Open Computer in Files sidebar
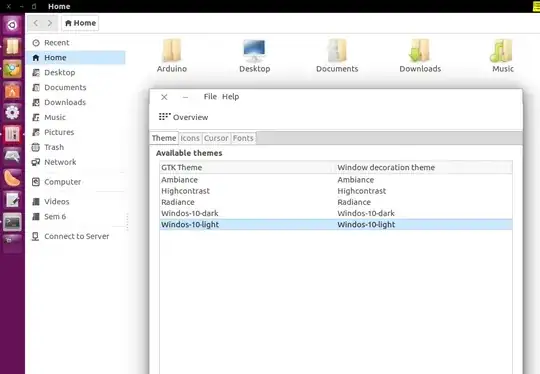The width and height of the screenshot is (540, 374). [x=76, y=182]
